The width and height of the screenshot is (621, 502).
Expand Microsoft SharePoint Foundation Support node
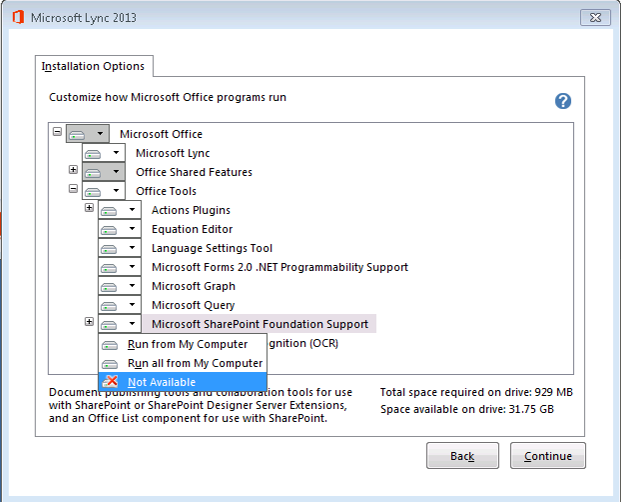[89, 321]
